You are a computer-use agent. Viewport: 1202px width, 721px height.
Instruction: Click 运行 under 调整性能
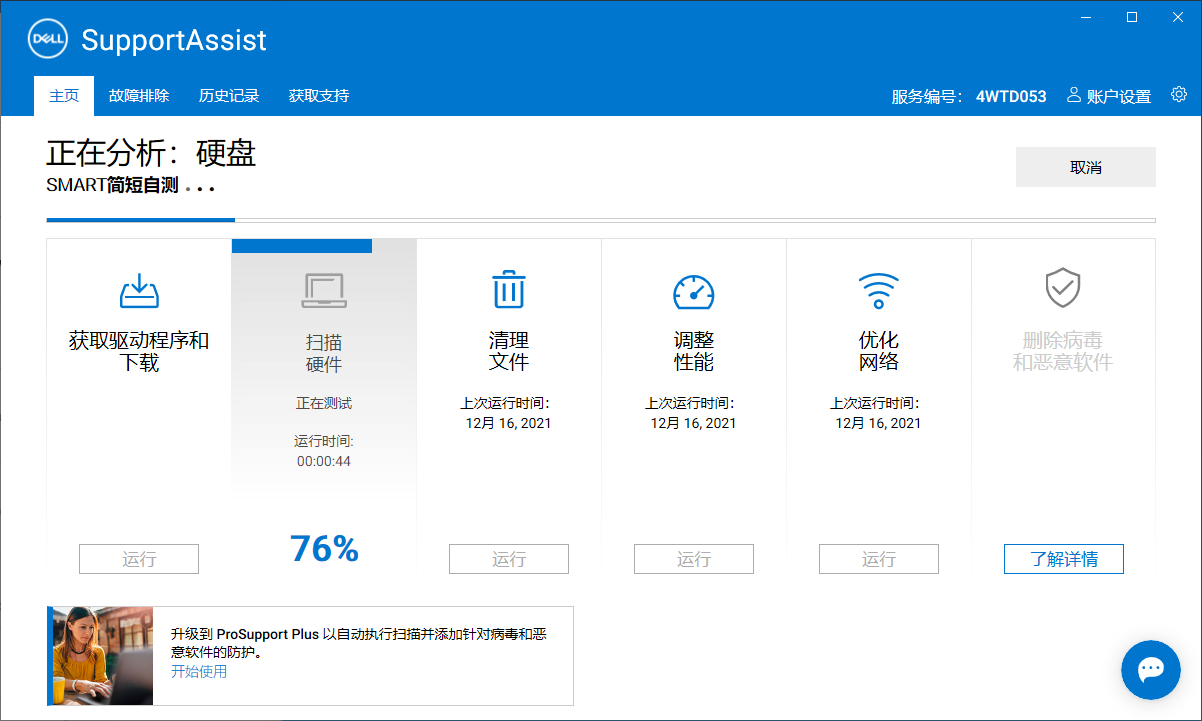pos(694,559)
